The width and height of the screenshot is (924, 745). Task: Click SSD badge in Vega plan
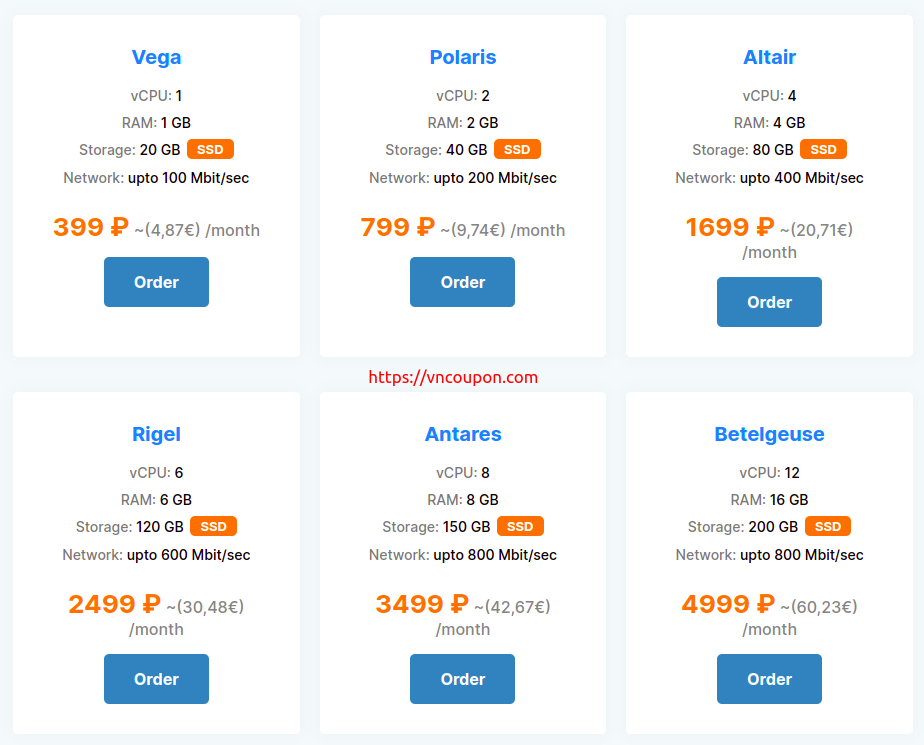pyautogui.click(x=210, y=150)
